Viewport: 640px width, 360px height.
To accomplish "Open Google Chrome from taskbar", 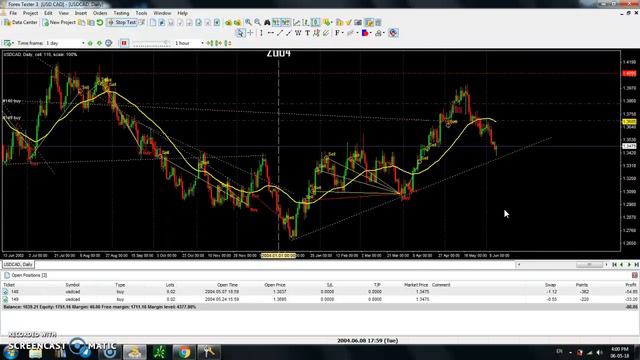I will point(183,352).
